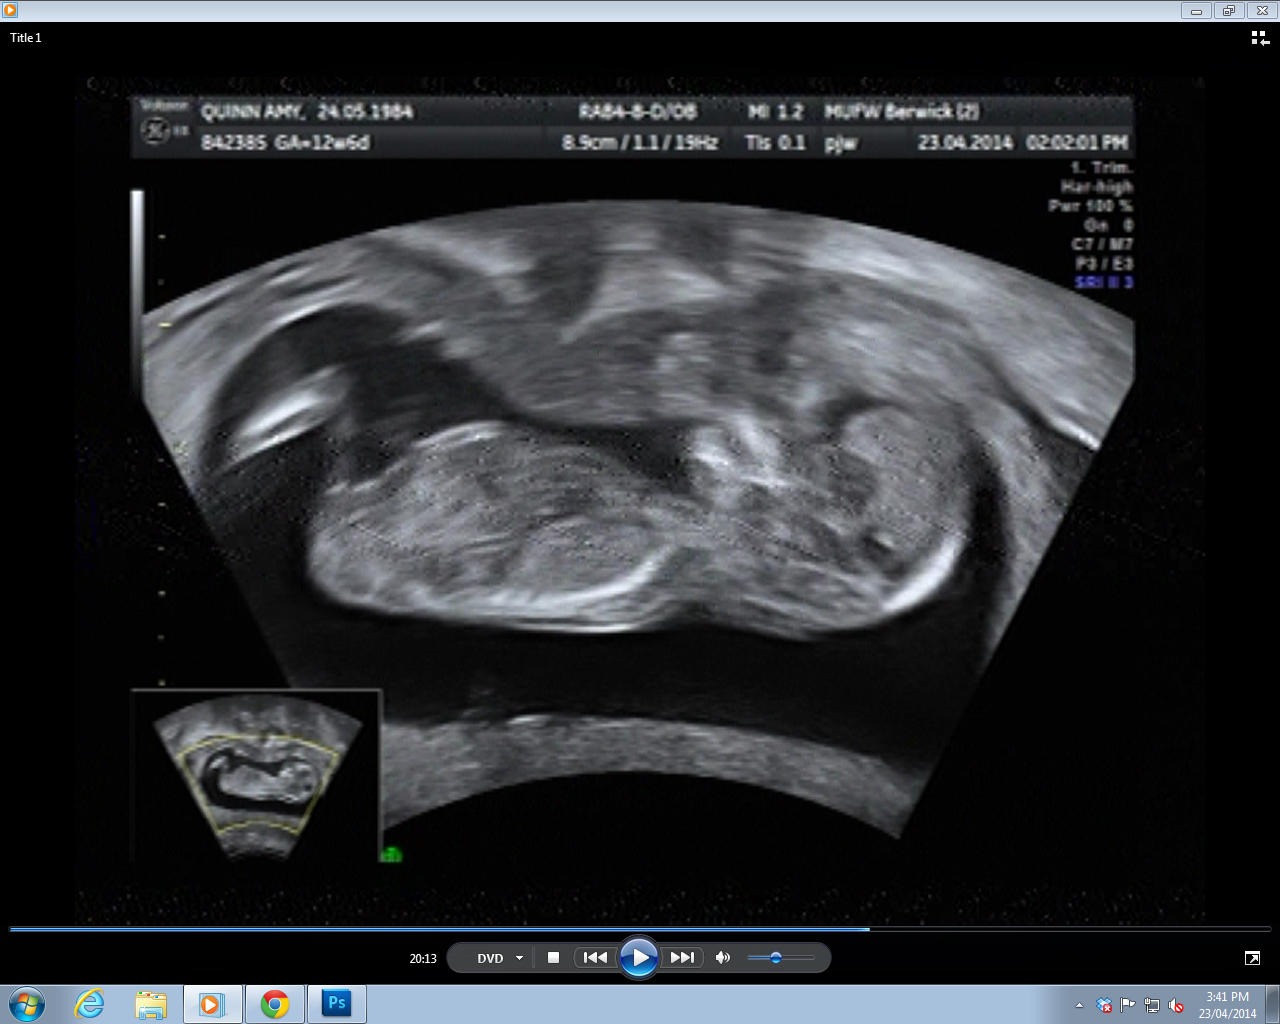
Task: Click the muted system volume tray icon
Action: pyautogui.click(x=1176, y=1005)
